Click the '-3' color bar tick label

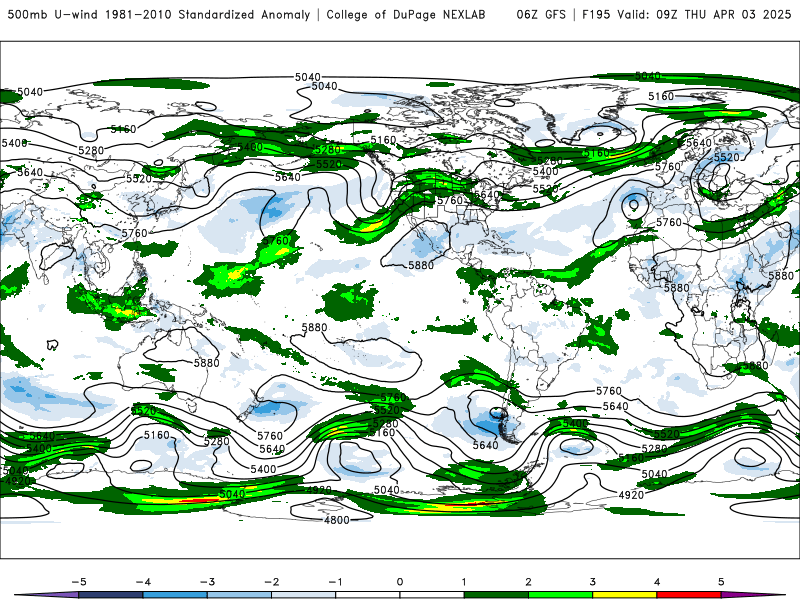coord(207,582)
